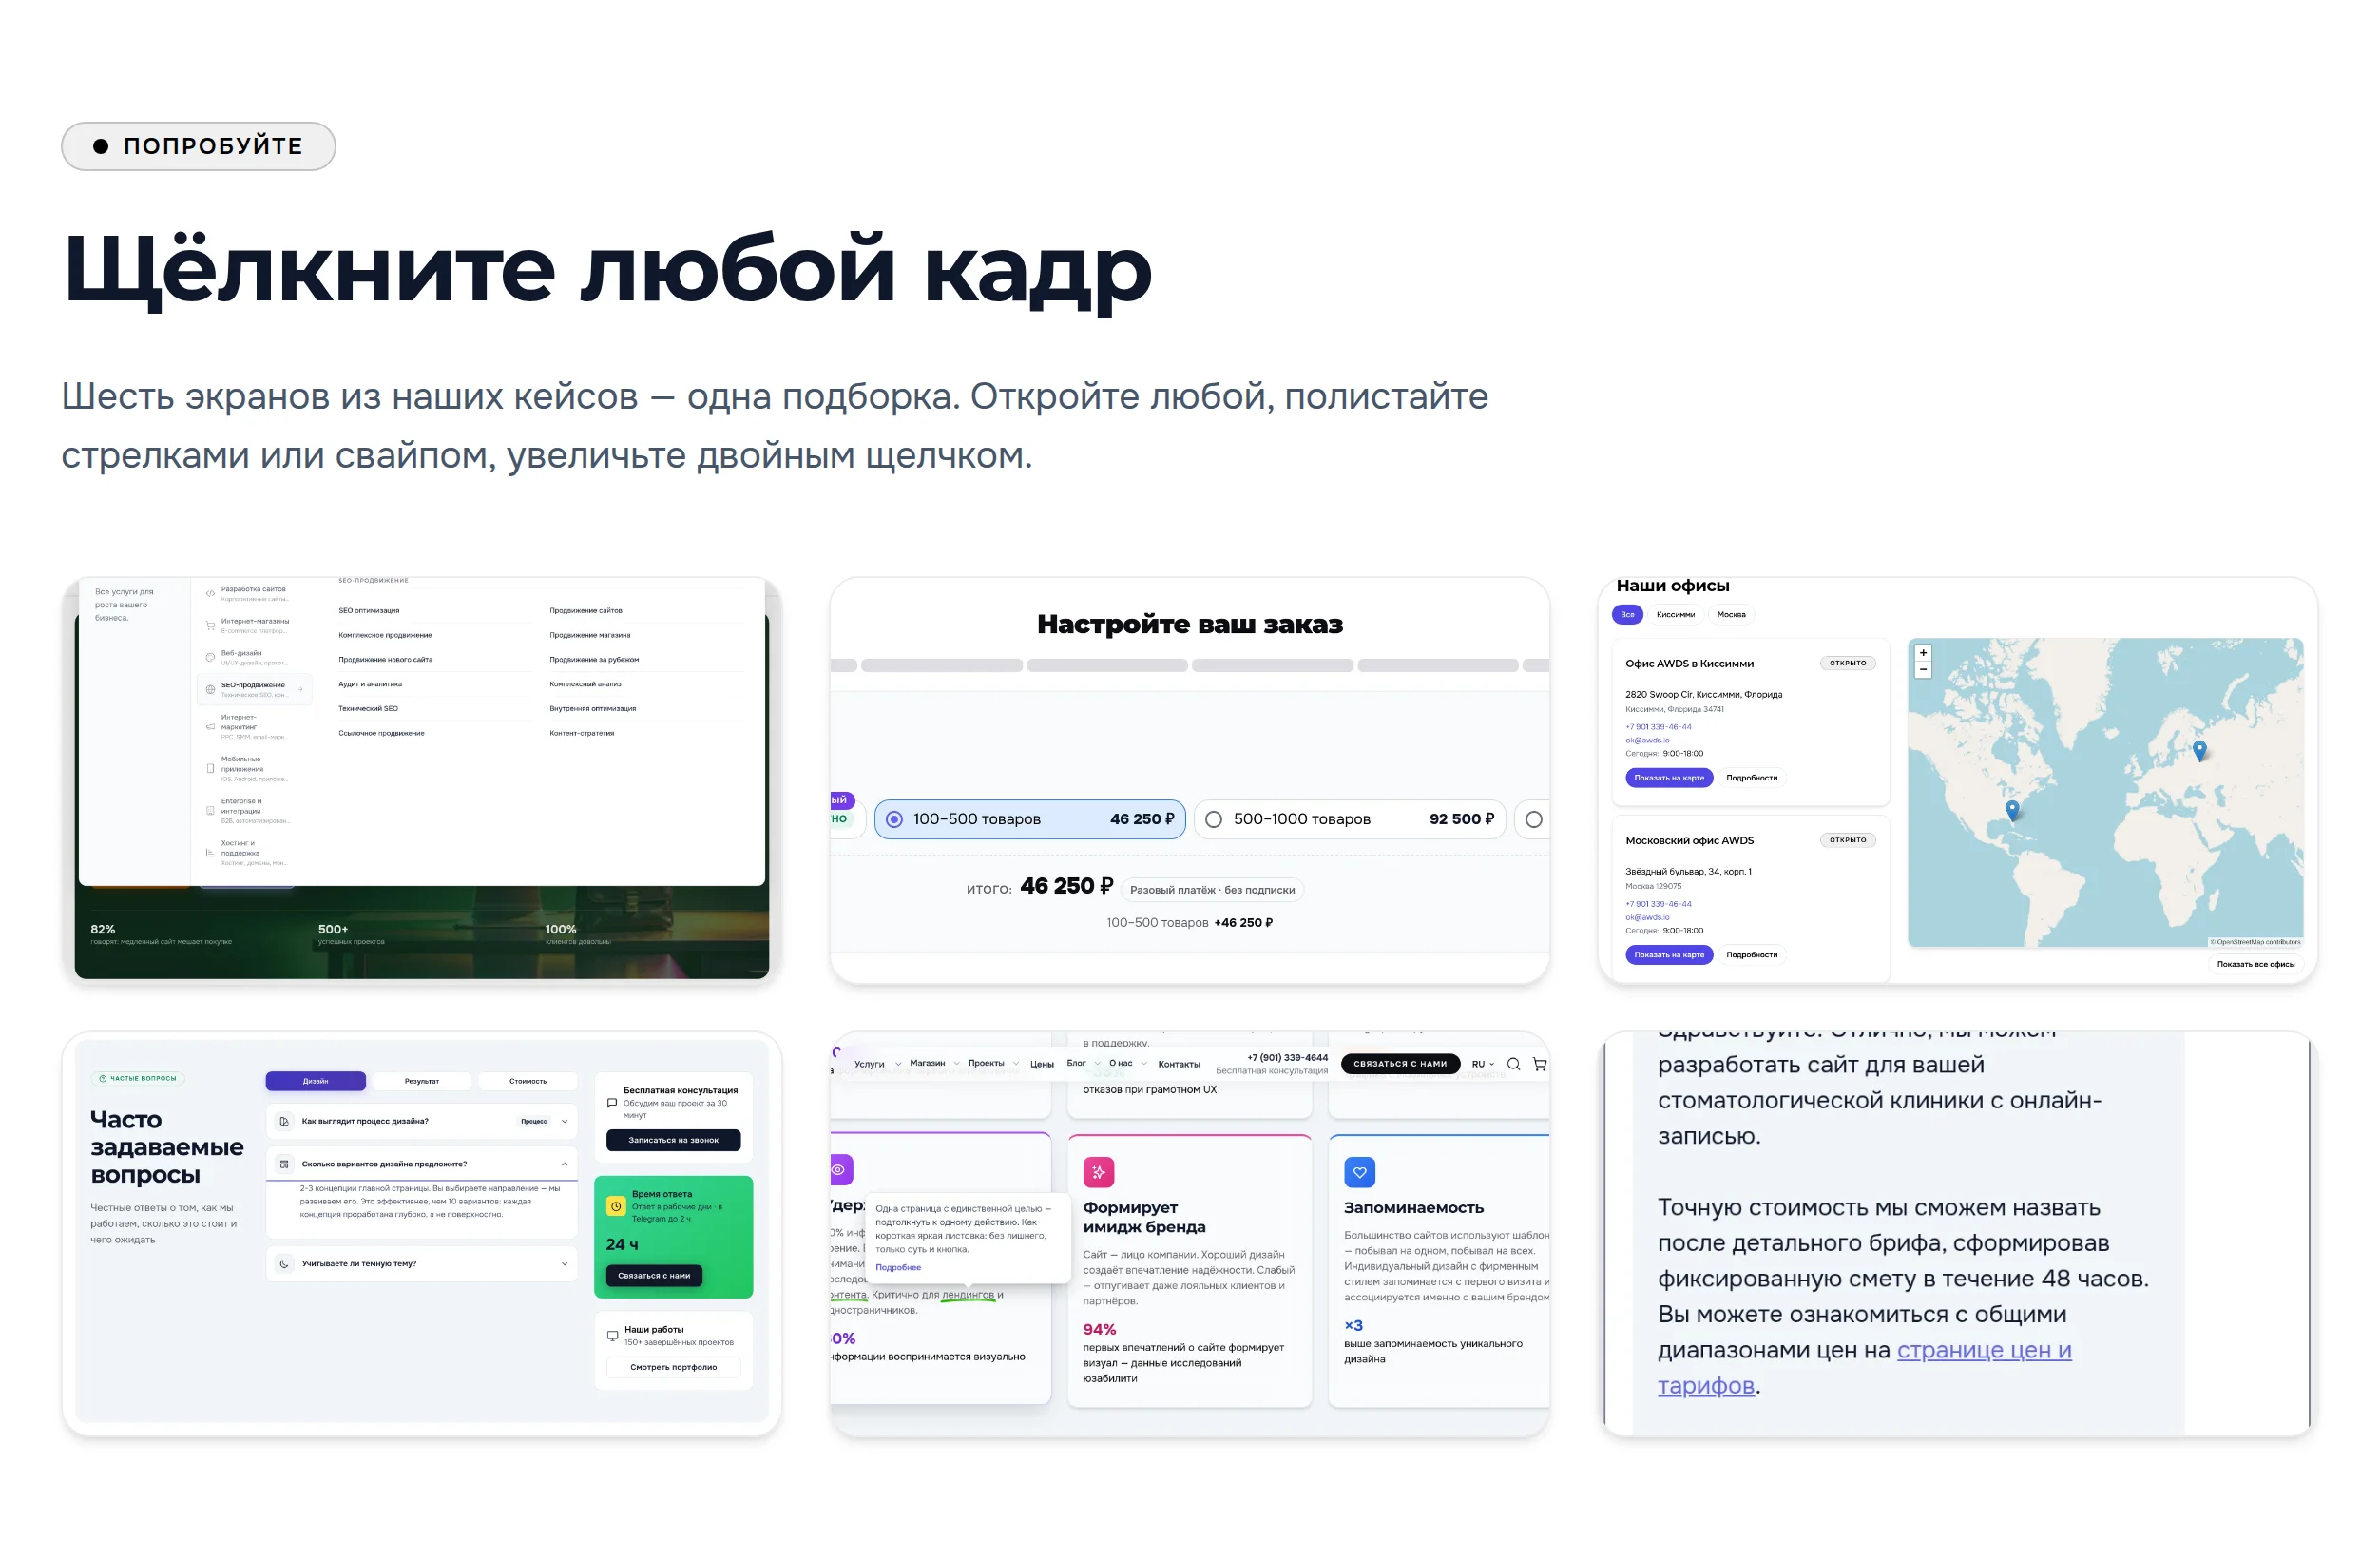
Task: Open the 'Блог' dropdown in header
Action: pos(1083,1063)
